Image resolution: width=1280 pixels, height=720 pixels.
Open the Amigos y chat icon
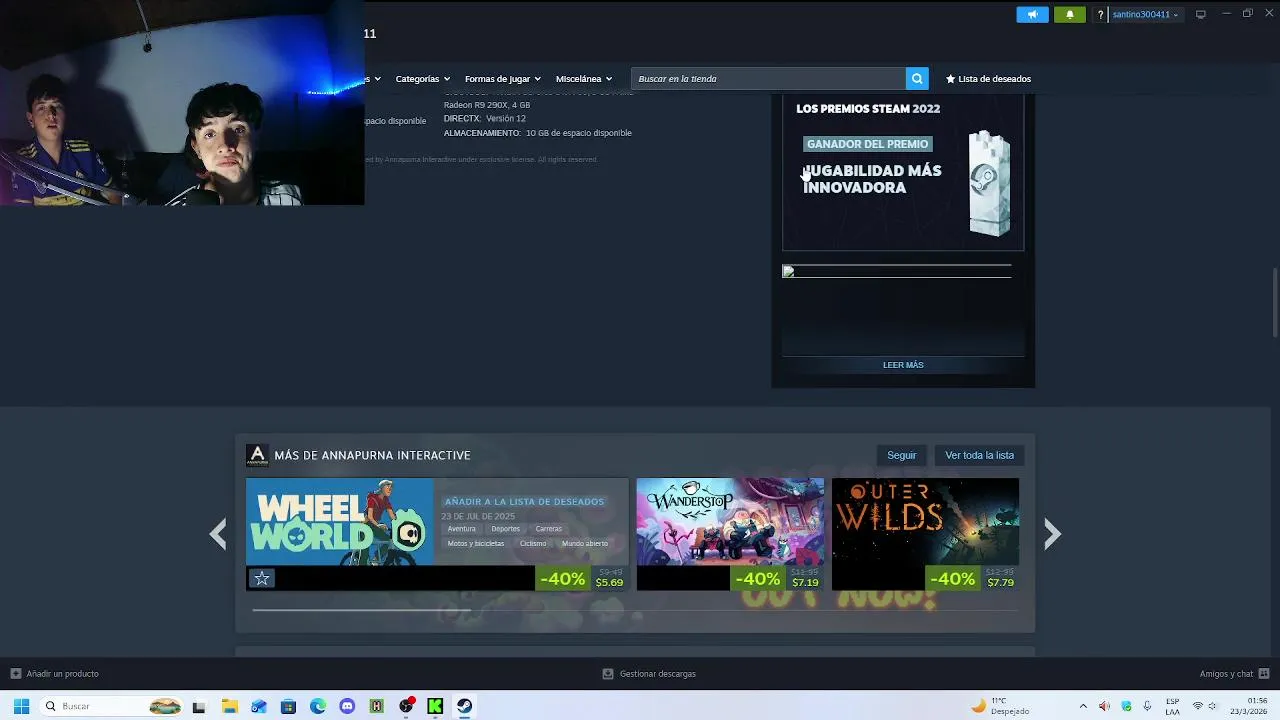(1264, 674)
